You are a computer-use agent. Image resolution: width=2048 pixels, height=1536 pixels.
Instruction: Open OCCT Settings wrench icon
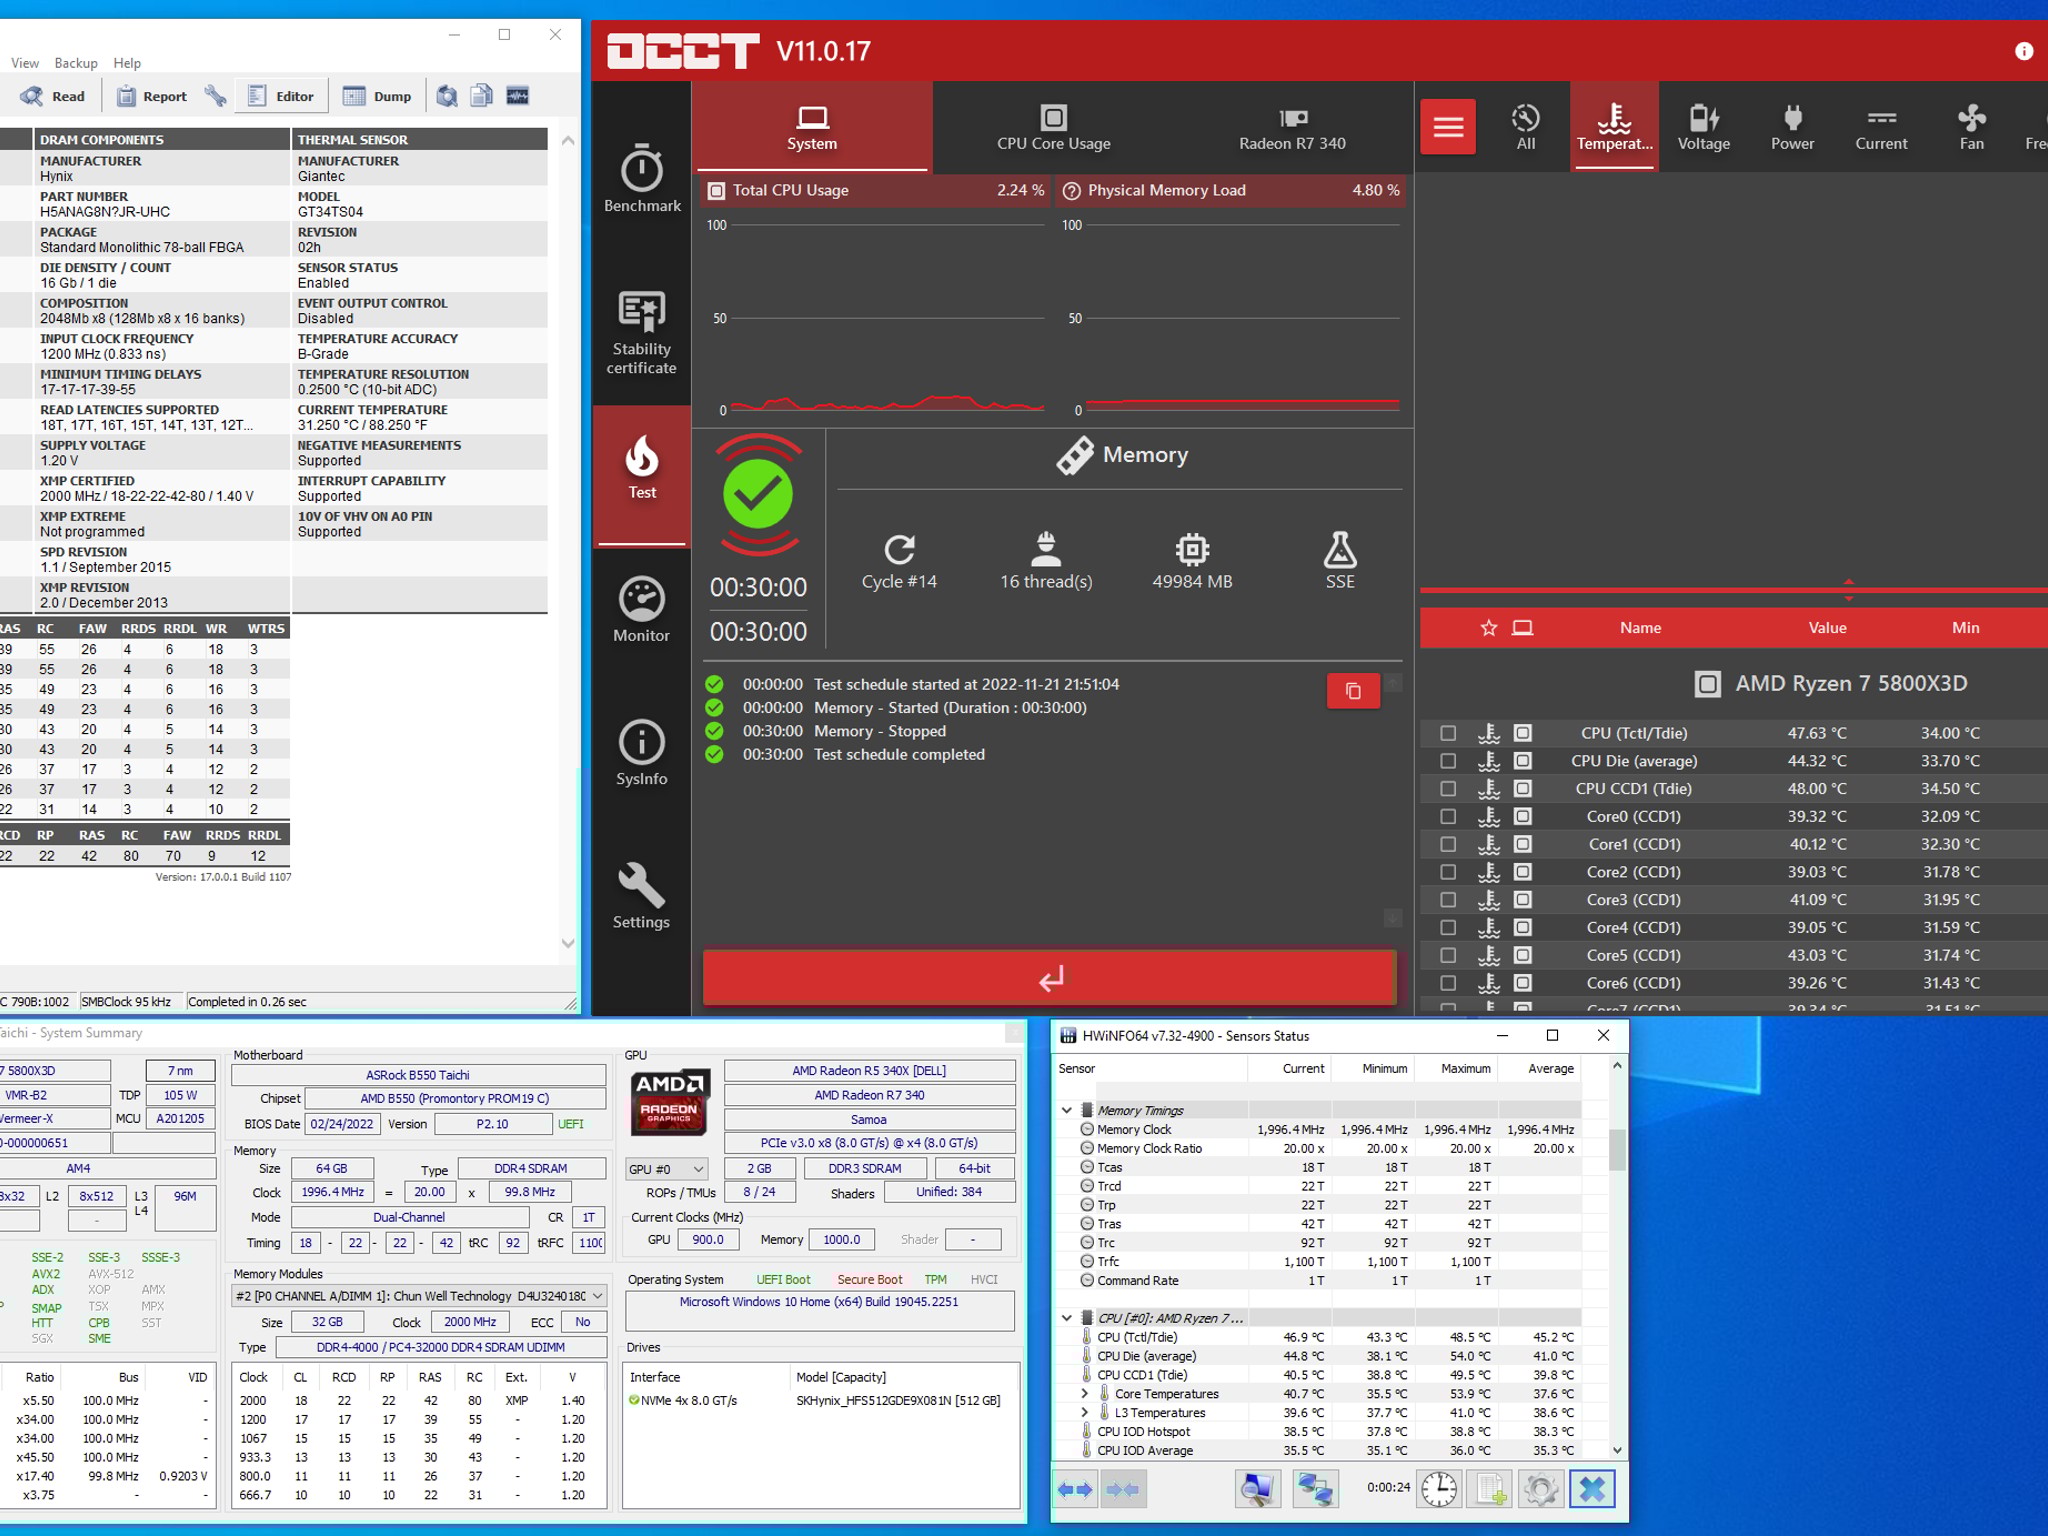[641, 896]
